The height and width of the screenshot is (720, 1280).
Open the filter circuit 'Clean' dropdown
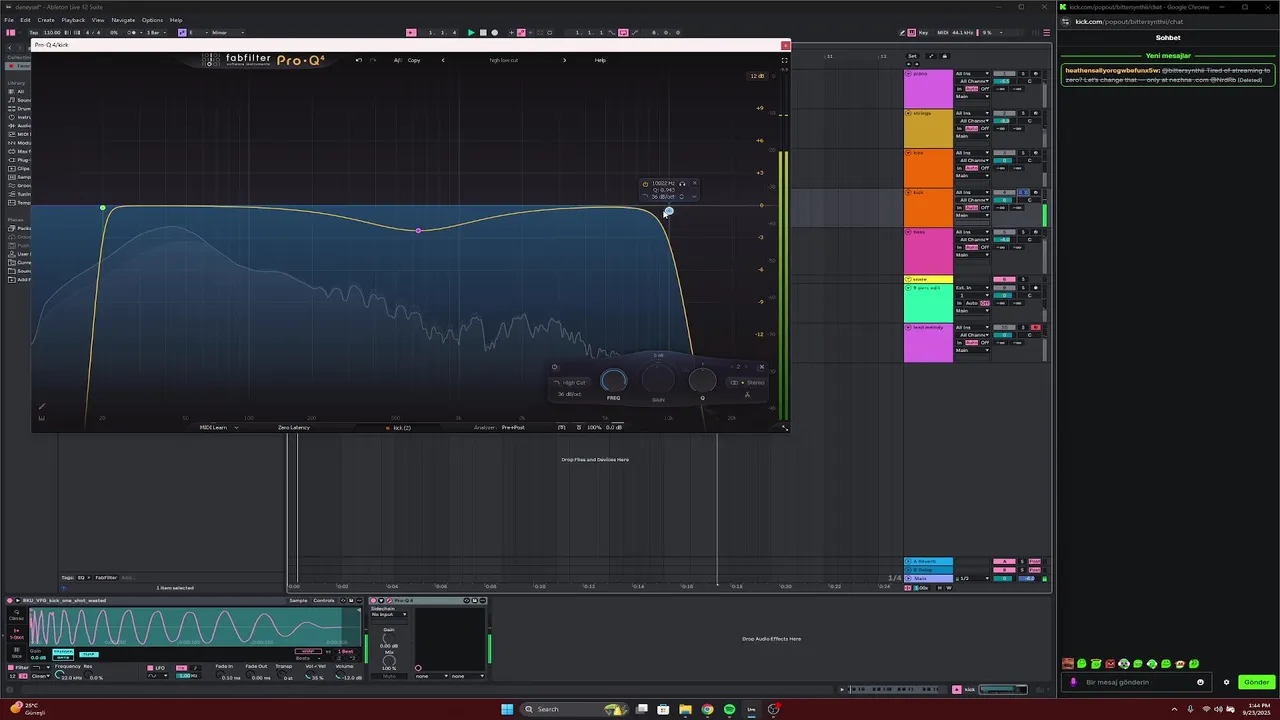[41, 677]
